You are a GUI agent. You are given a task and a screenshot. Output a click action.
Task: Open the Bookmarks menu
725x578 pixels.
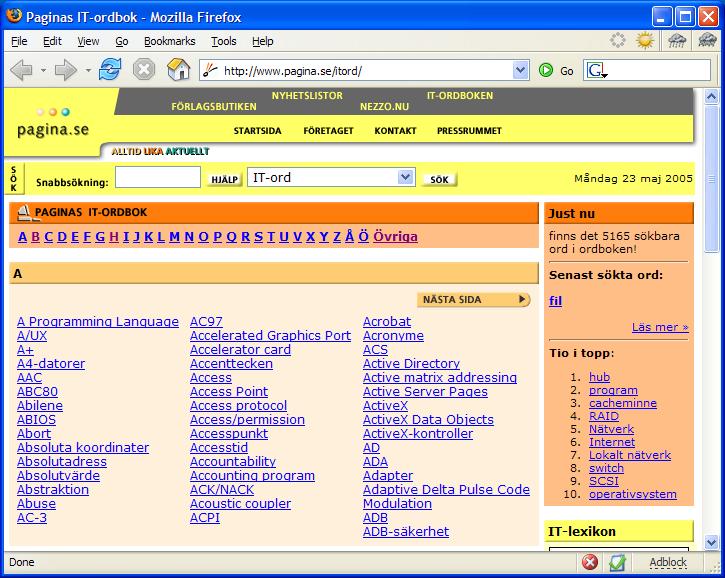(170, 41)
